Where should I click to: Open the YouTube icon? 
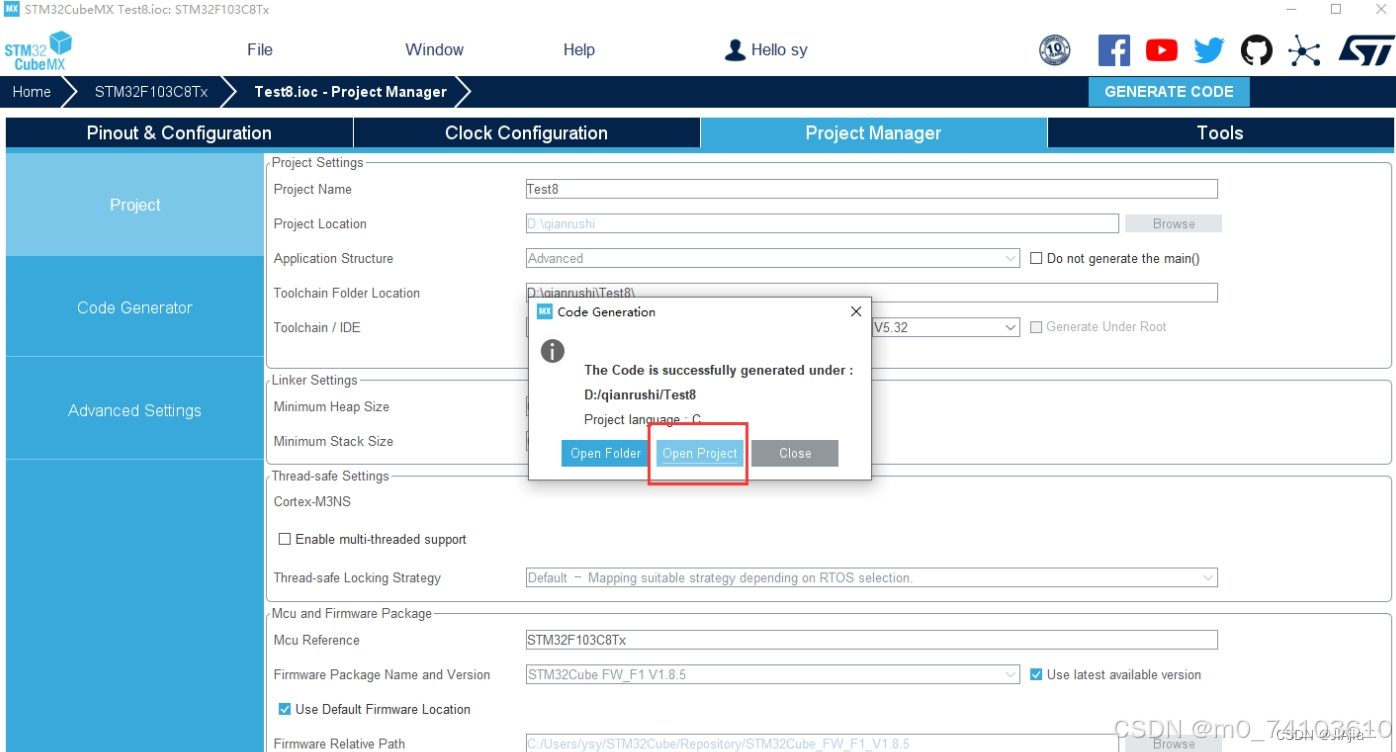(1161, 50)
